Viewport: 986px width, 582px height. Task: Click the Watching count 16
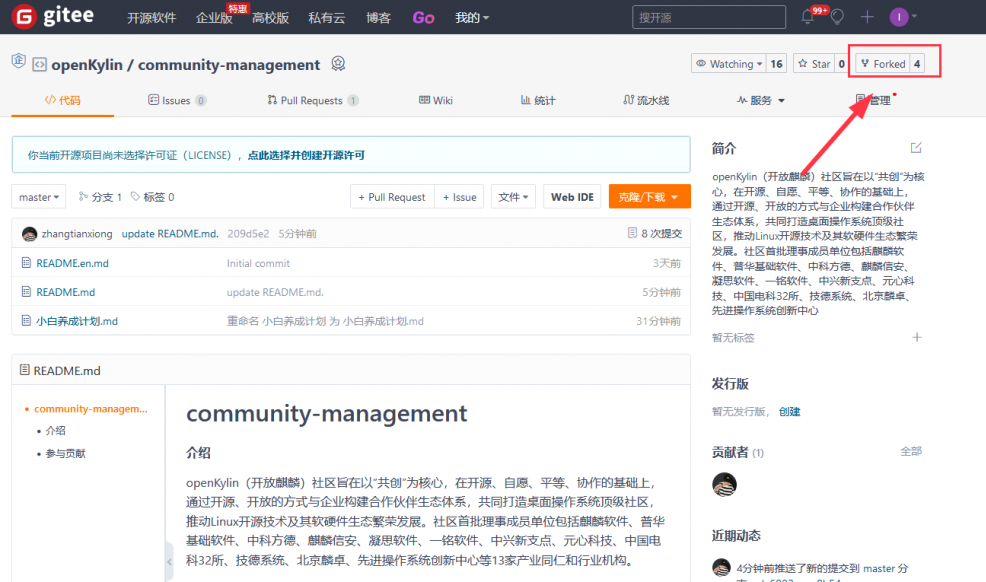(777, 63)
